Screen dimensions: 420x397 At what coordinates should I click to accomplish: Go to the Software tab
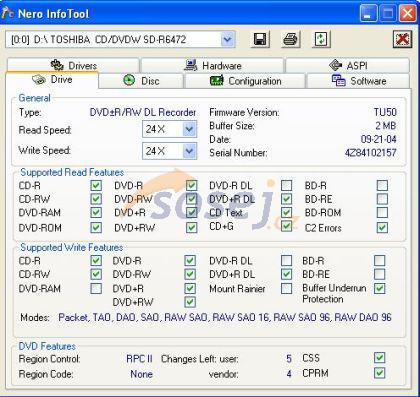pyautogui.click(x=358, y=81)
